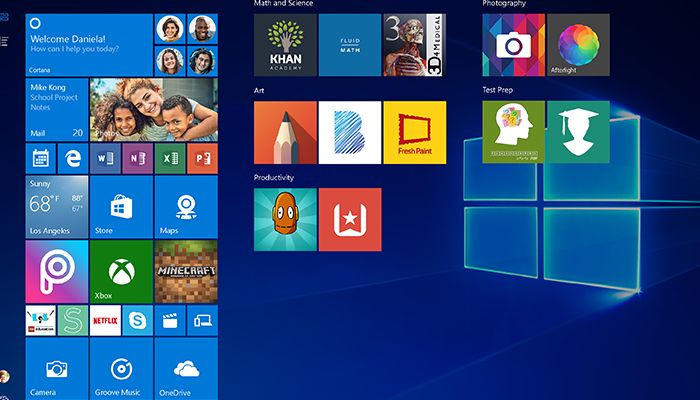
Task: Open the Cortana 'Welcome Daniela!' tile
Action: click(x=89, y=45)
